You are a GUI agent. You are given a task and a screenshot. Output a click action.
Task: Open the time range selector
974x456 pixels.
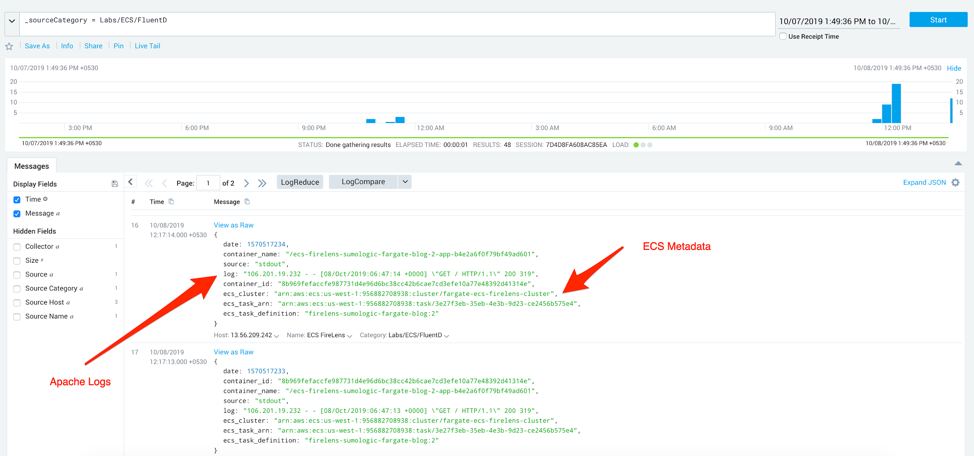(839, 21)
